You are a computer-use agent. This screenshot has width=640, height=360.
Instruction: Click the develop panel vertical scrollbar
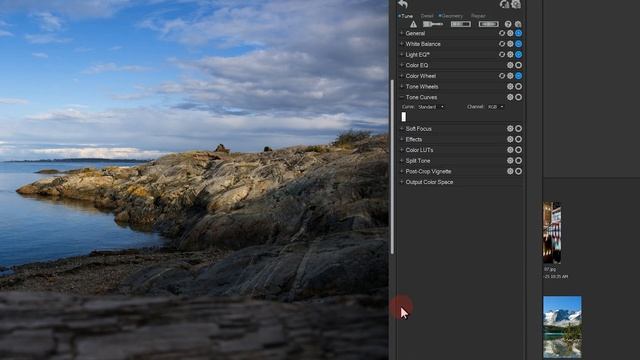click(392, 167)
